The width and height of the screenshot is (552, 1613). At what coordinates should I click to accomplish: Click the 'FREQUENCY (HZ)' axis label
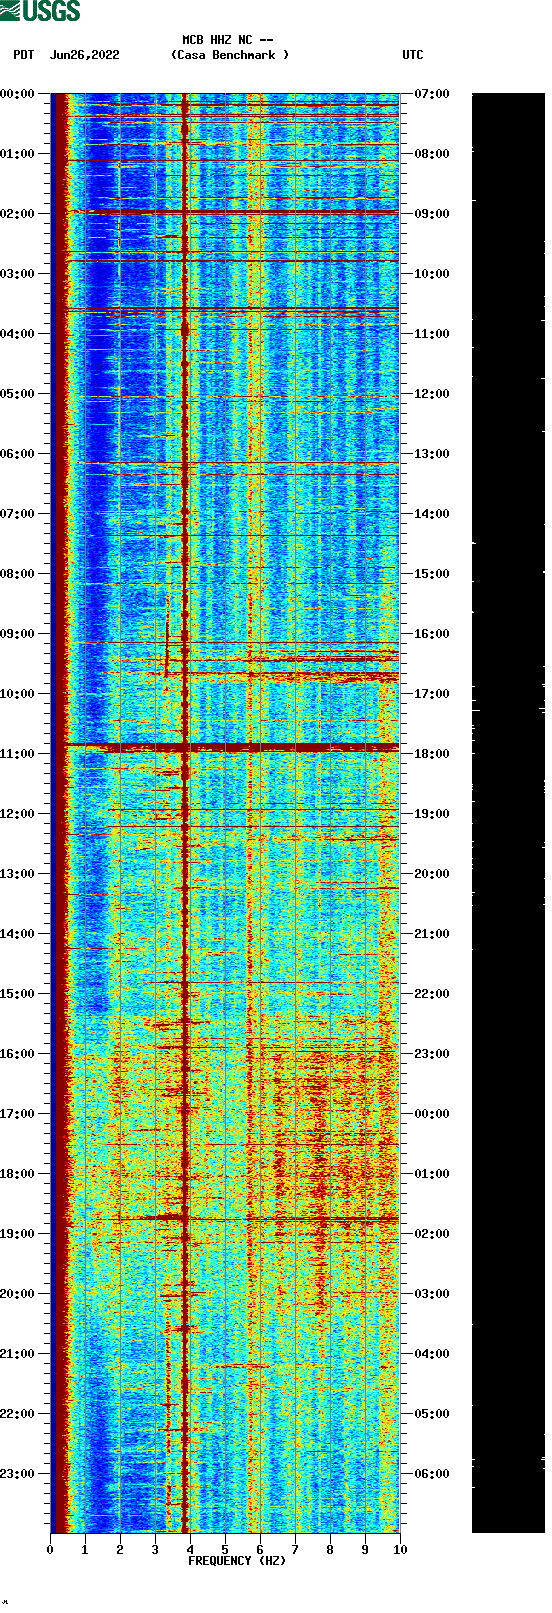click(237, 1561)
